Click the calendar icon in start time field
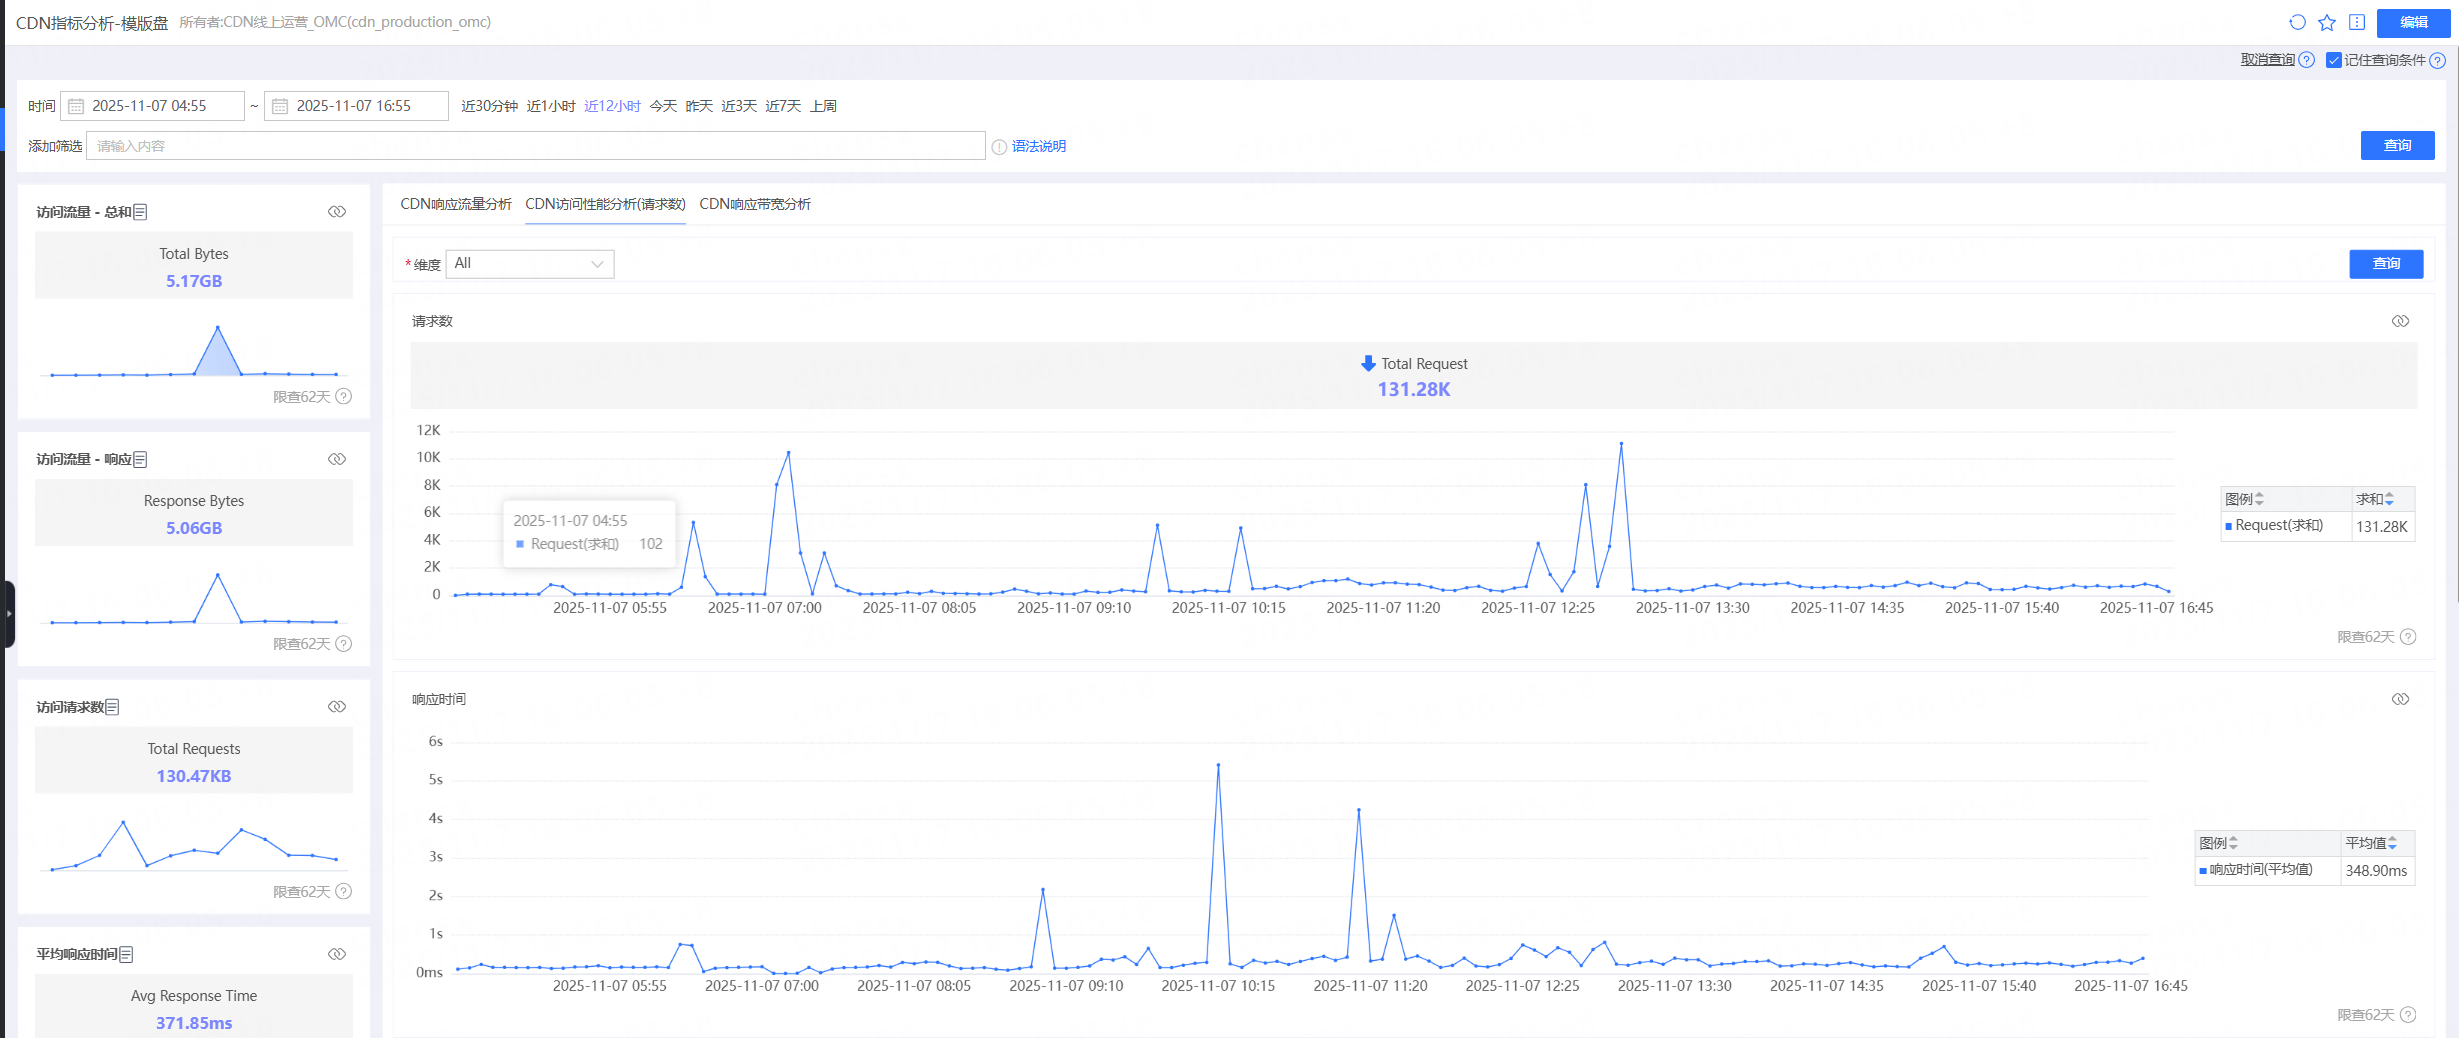2459x1038 pixels. 76,106
